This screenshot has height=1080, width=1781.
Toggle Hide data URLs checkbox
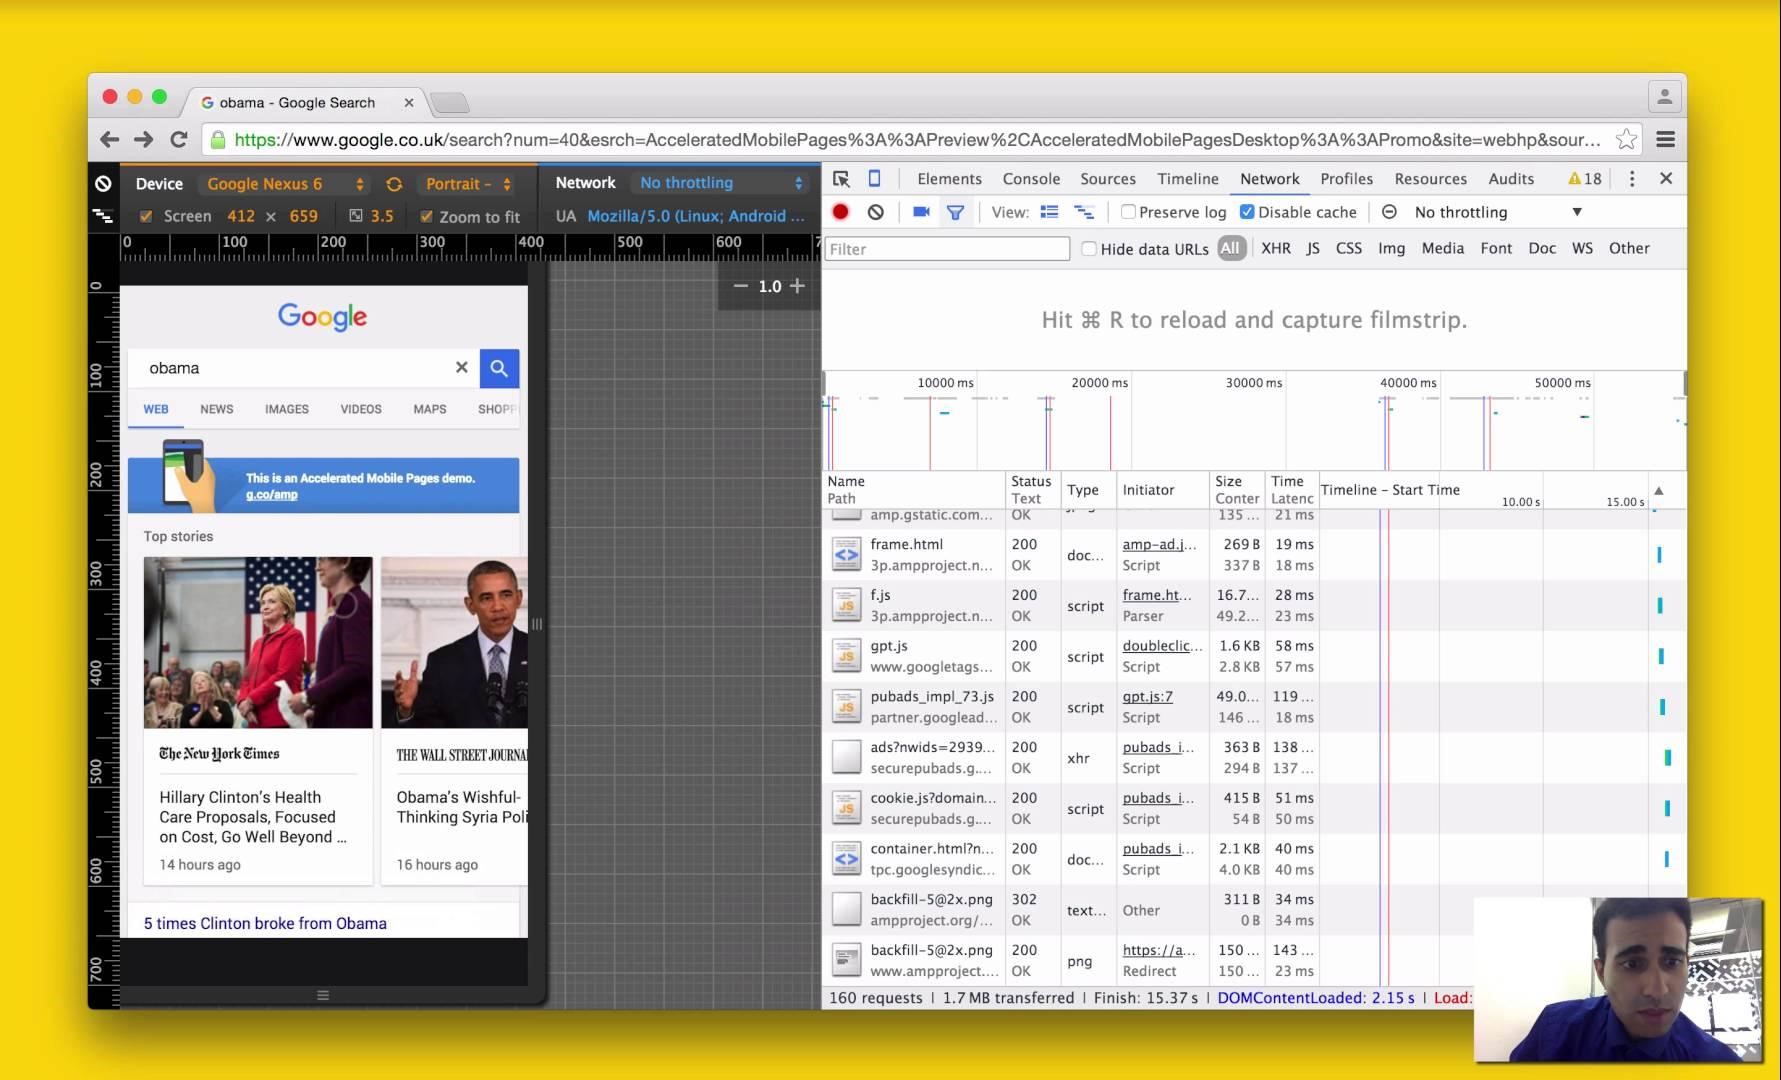point(1089,249)
